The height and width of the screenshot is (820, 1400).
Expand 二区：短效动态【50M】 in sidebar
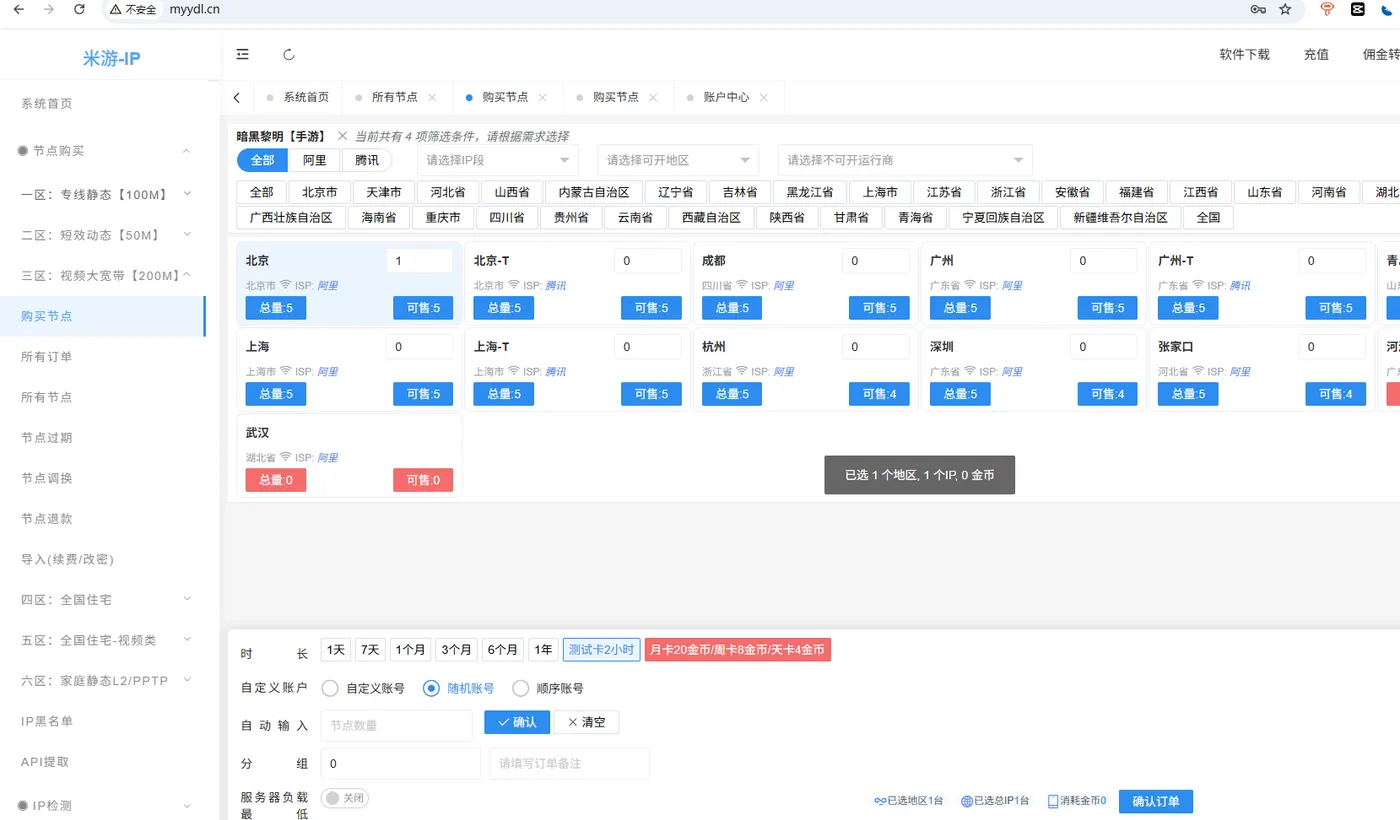point(103,235)
